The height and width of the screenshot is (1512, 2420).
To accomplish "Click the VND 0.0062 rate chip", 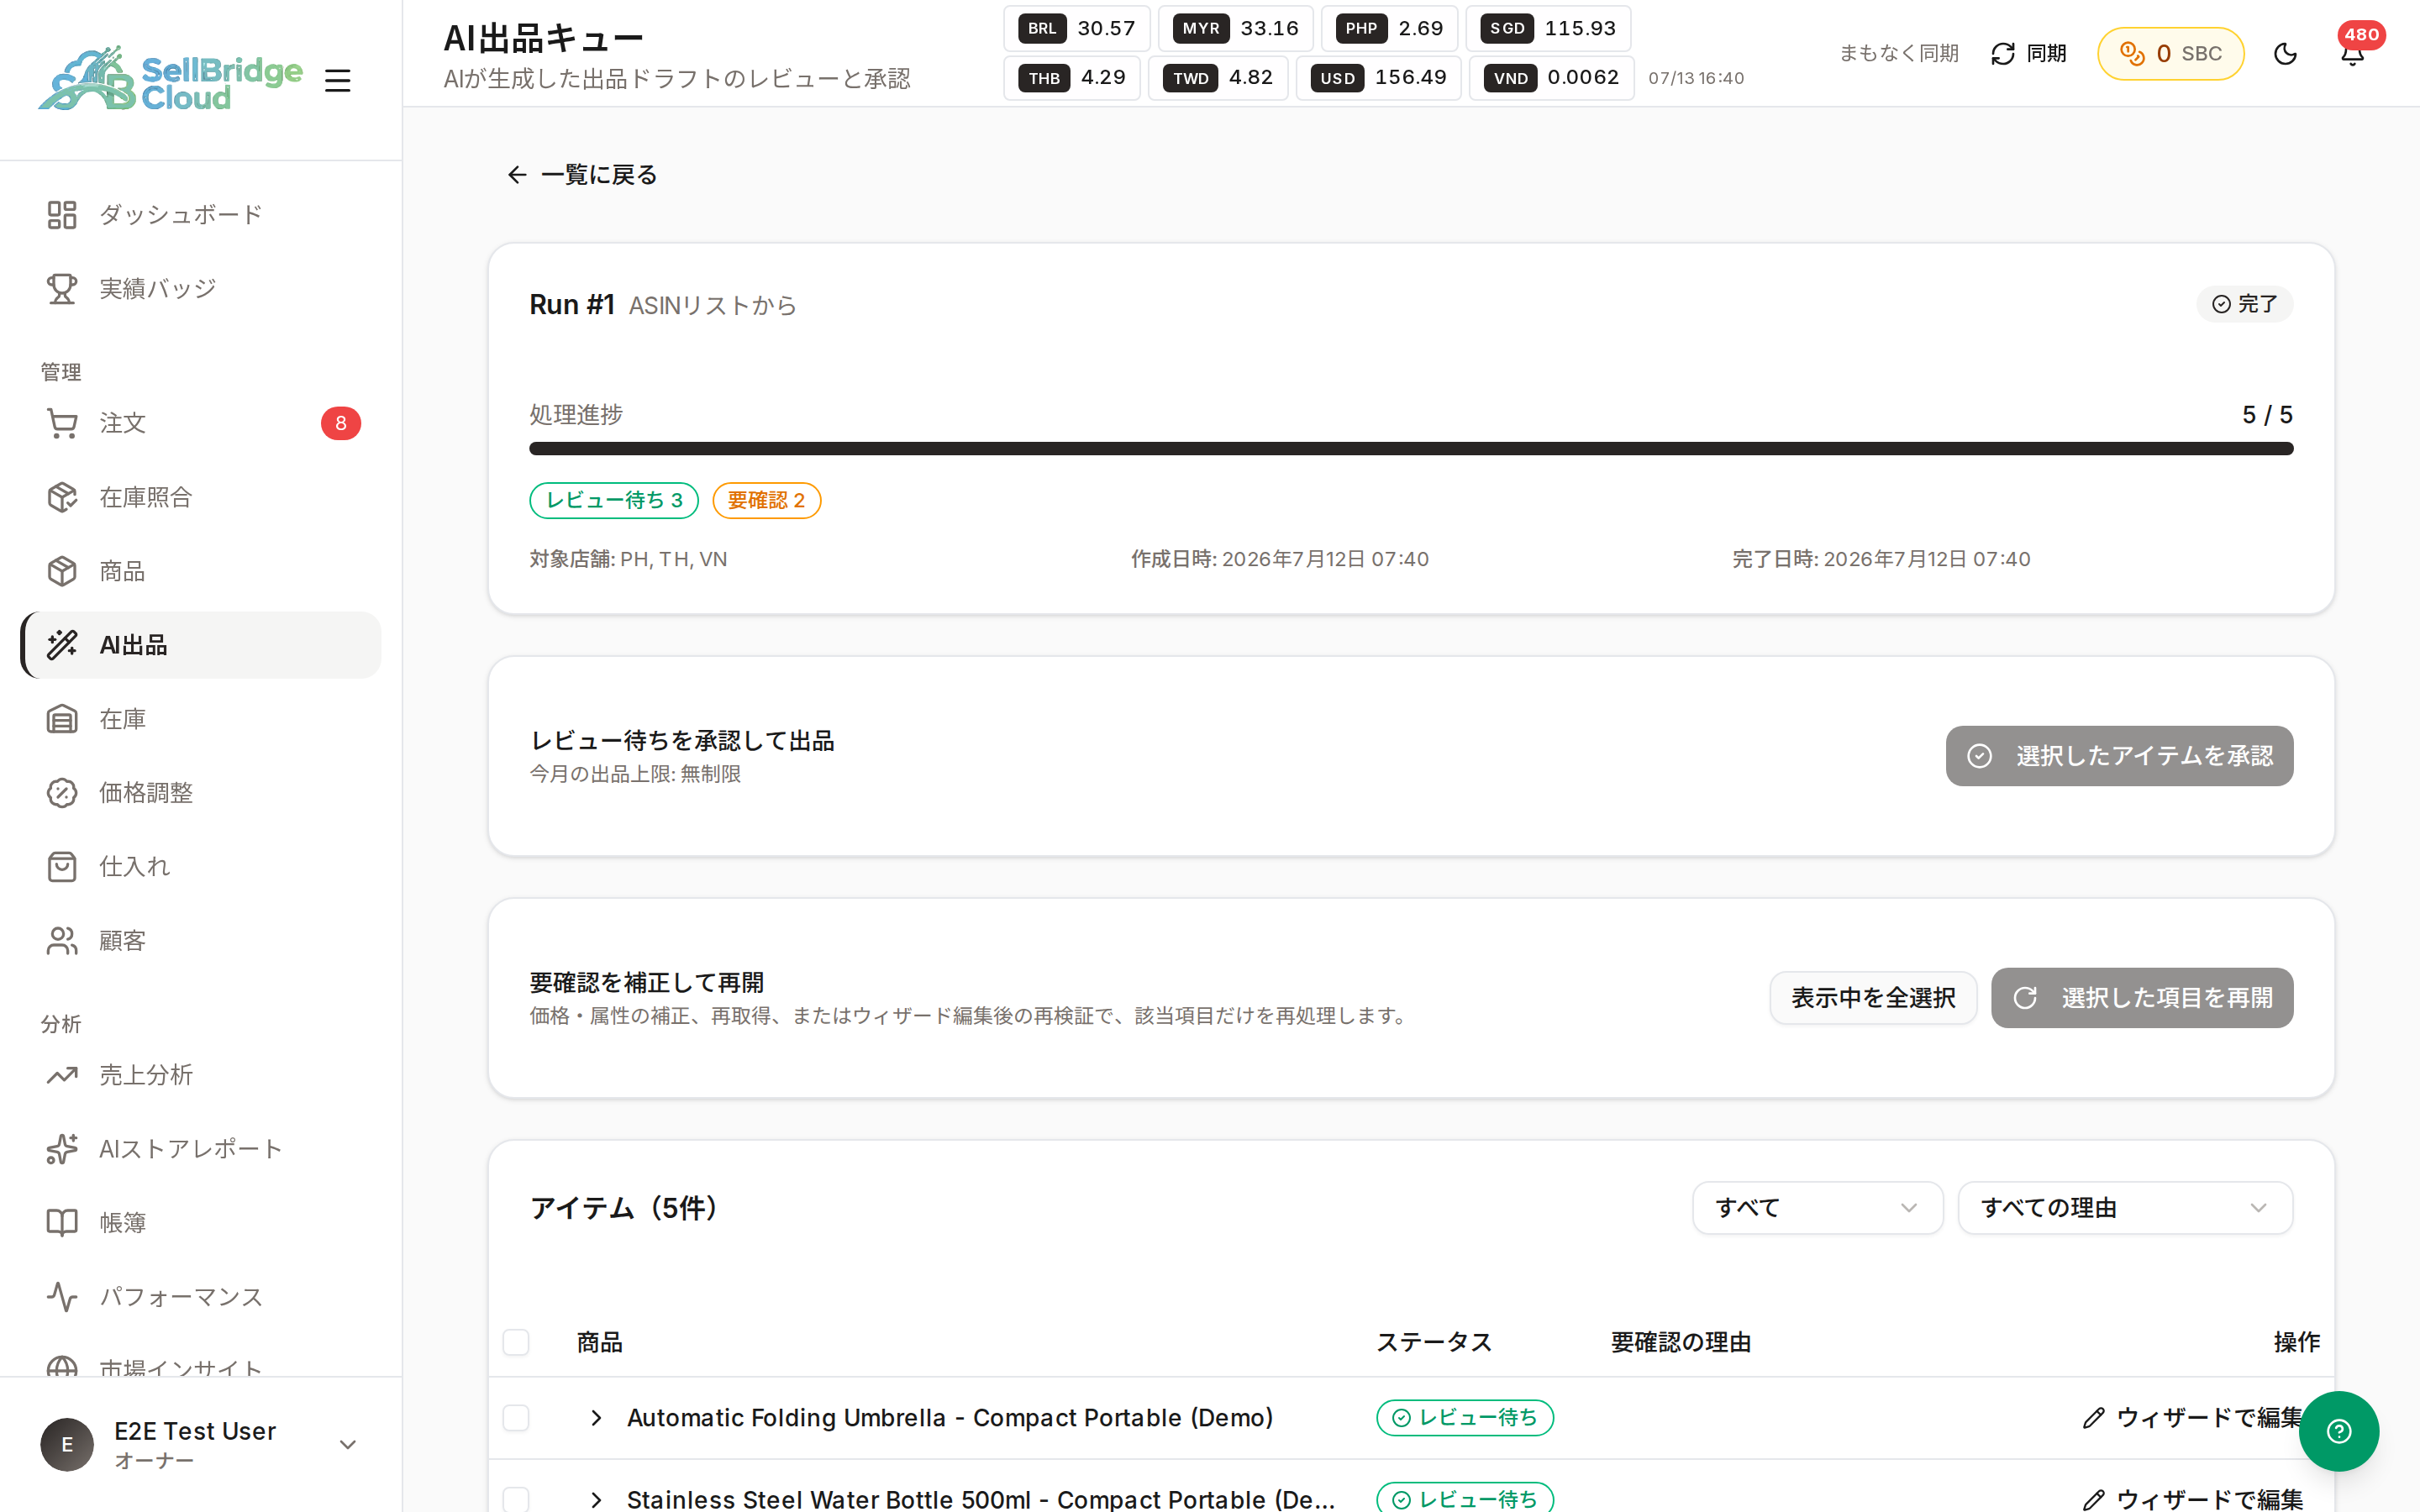I will click(1551, 78).
